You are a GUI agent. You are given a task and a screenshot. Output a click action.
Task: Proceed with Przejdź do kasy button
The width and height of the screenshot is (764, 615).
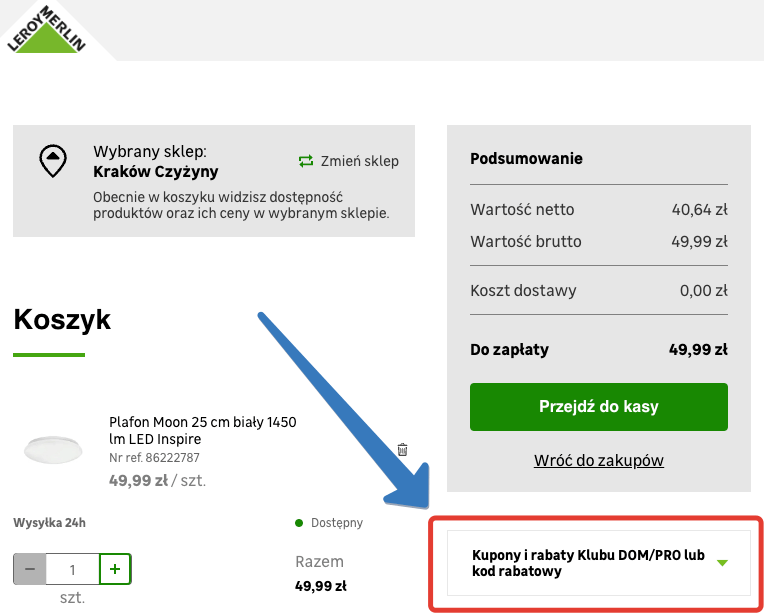(598, 407)
